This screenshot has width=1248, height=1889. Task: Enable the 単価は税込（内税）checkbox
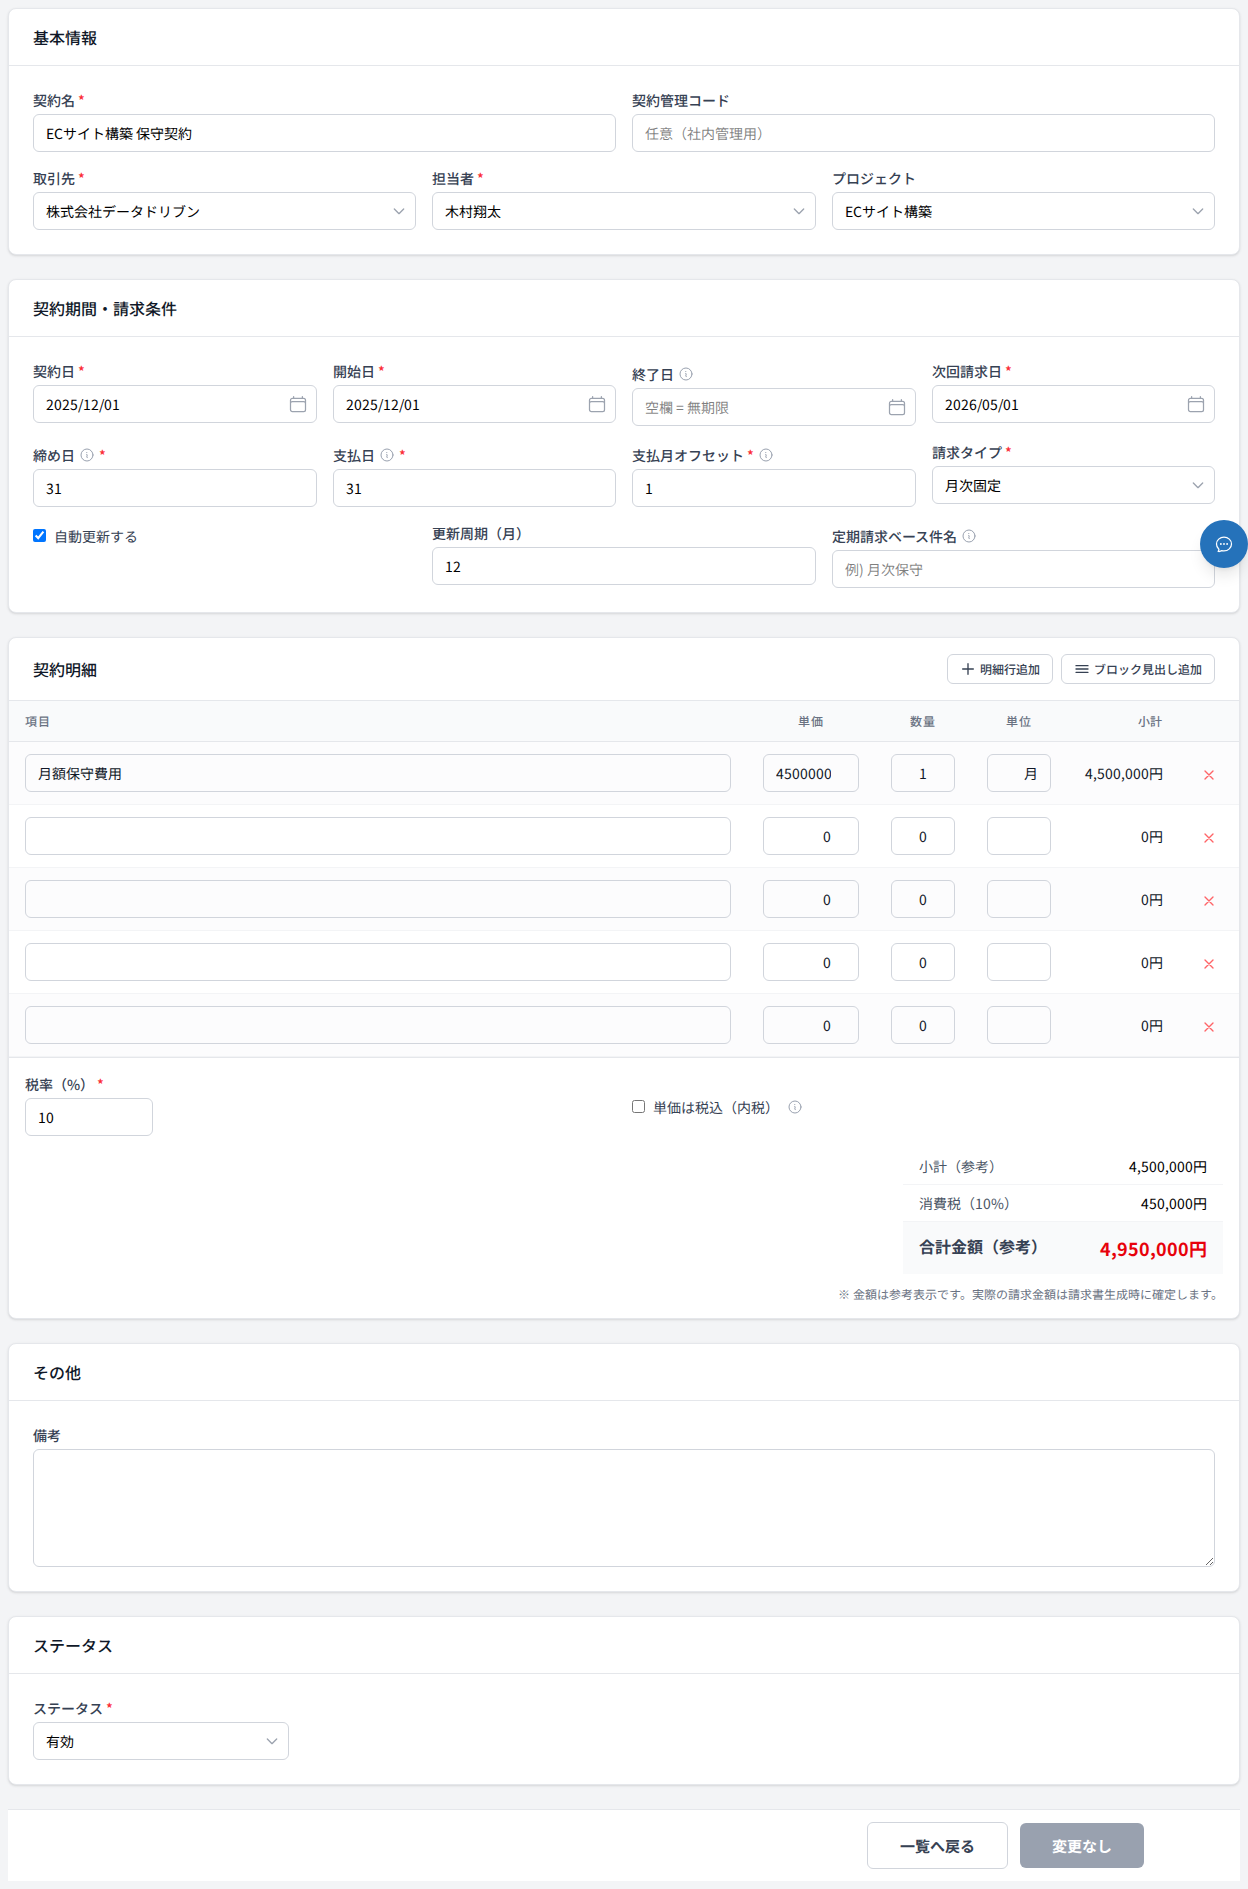(x=638, y=1107)
